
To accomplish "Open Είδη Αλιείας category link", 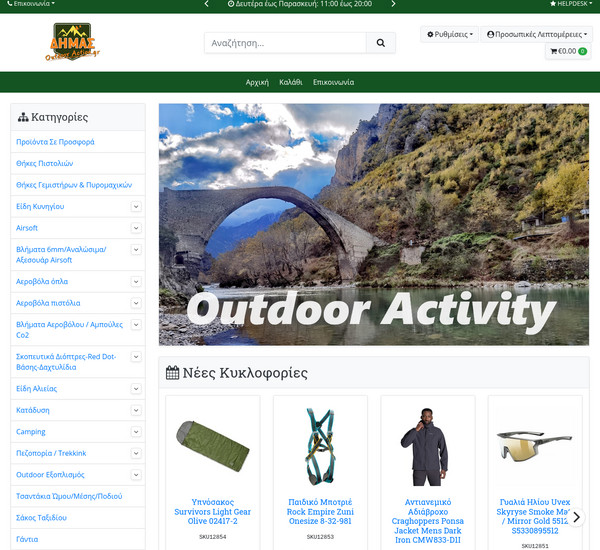I will pos(36,388).
